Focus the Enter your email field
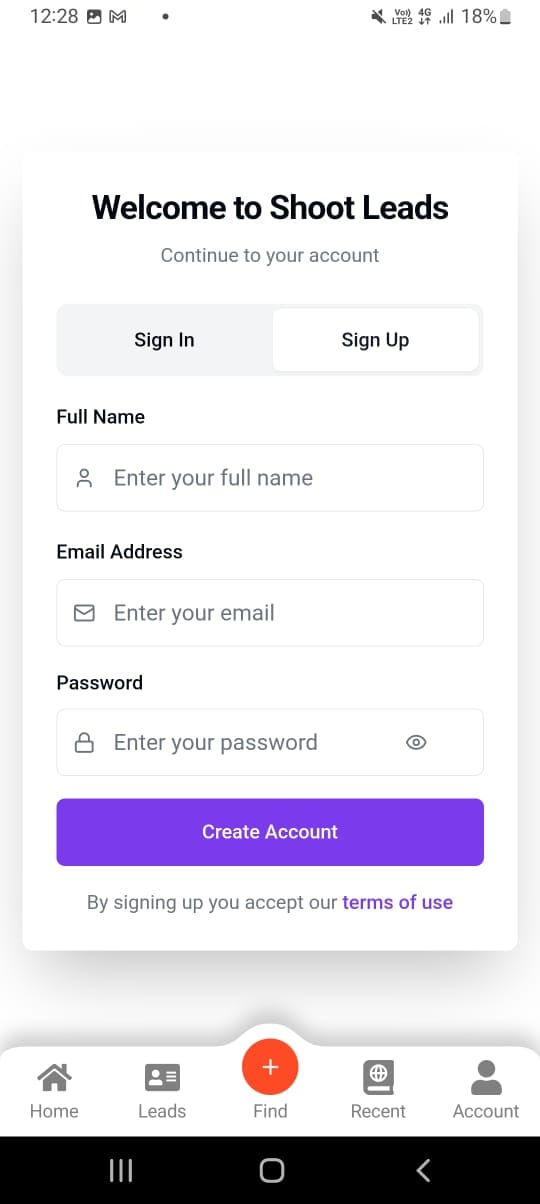 point(270,613)
